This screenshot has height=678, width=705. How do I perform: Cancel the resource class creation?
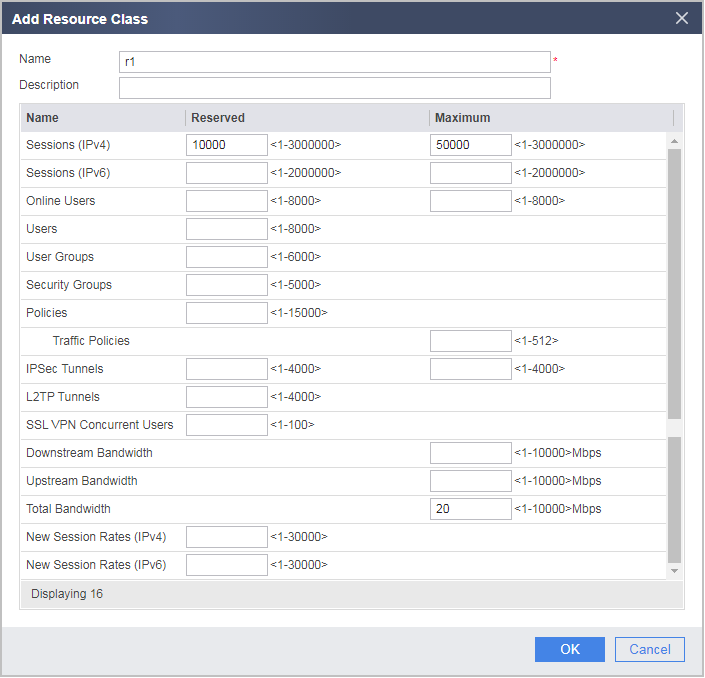[650, 649]
